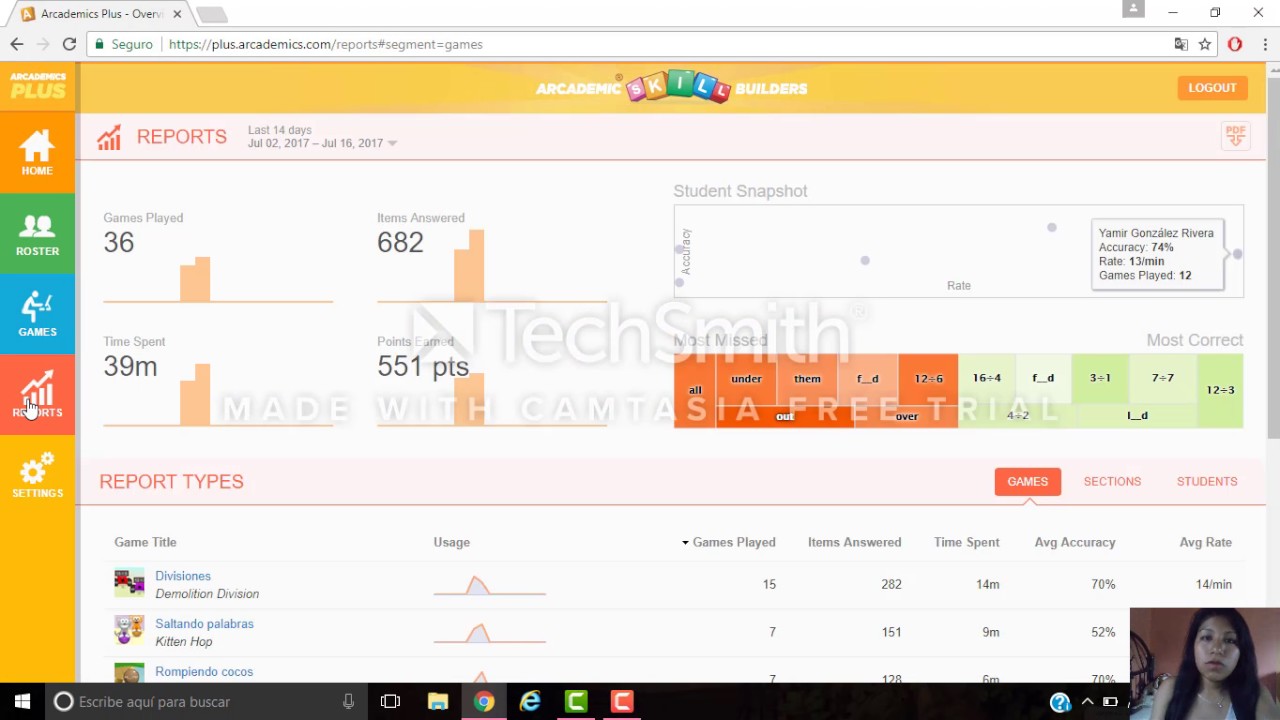This screenshot has width=1280, height=720.
Task: Open the green Camtasia taskbar icon
Action: (x=576, y=702)
